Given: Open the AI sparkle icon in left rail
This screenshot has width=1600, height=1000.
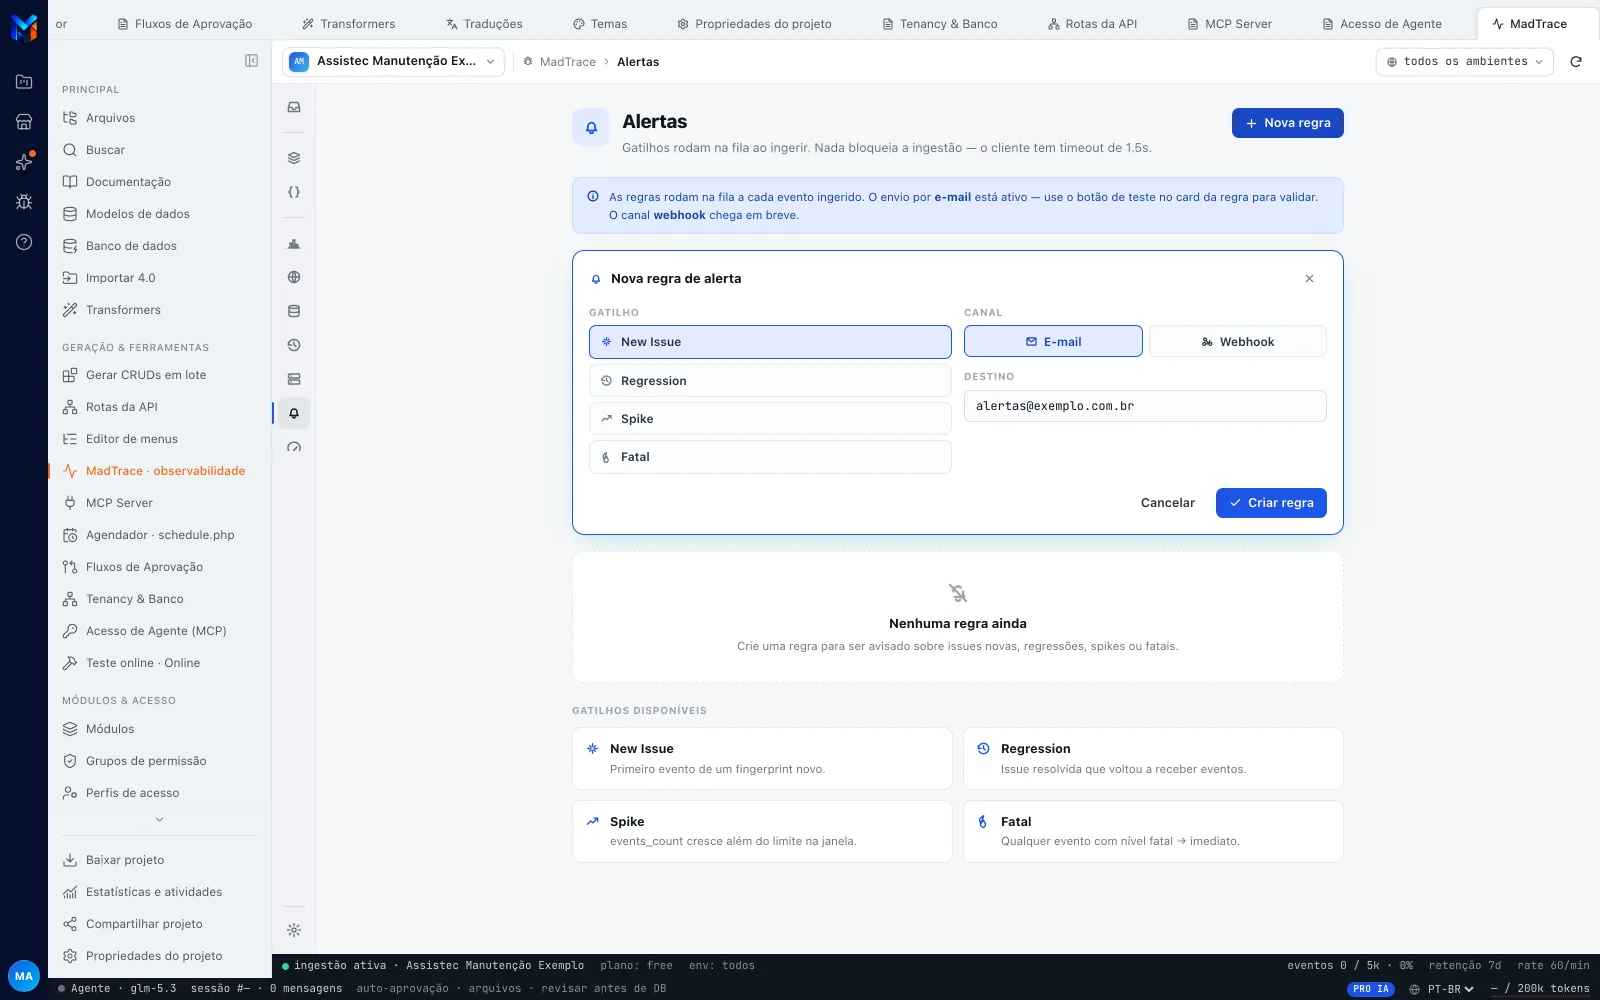Looking at the screenshot, I should pyautogui.click(x=24, y=162).
